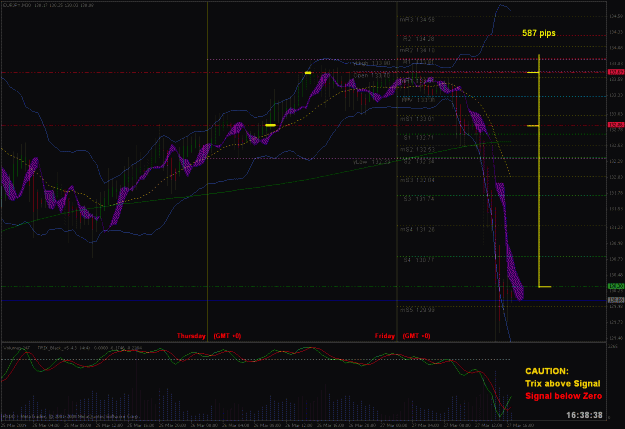Click the upper red price tag on the axis
The width and height of the screenshot is (625, 429).
pyautogui.click(x=616, y=72)
